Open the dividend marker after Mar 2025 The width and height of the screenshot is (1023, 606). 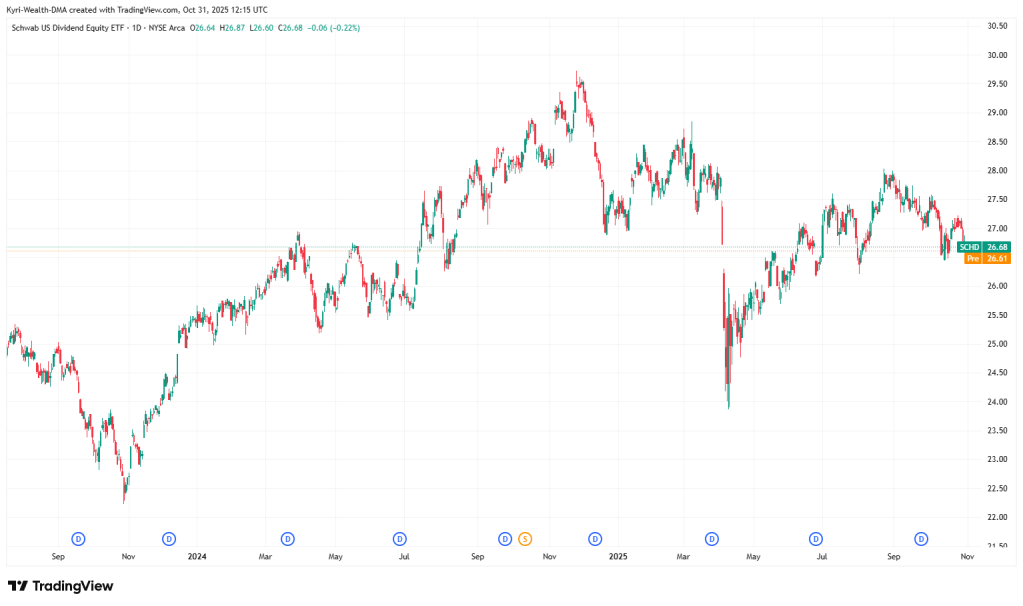point(712,539)
